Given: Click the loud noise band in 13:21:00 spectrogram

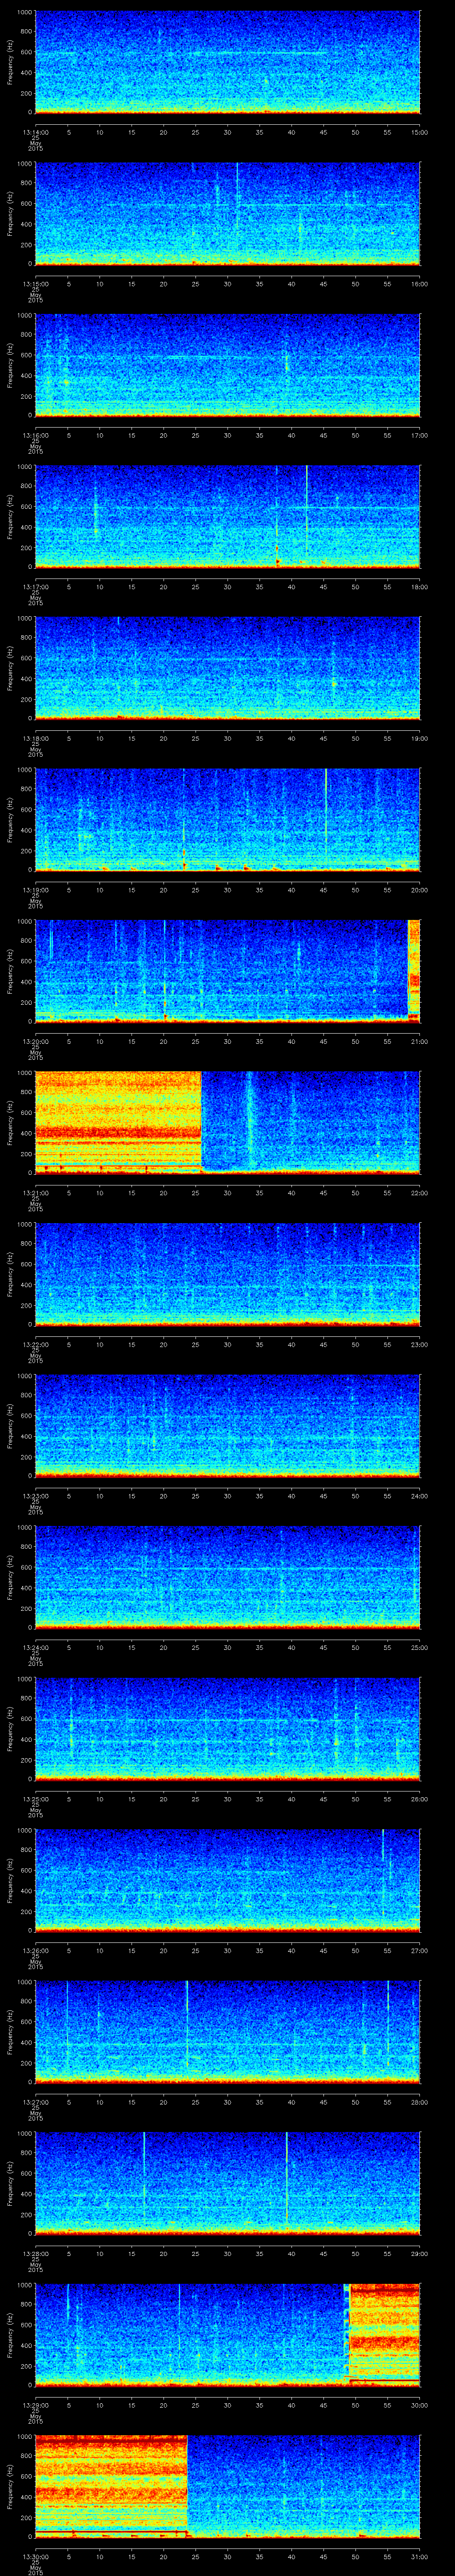Looking at the screenshot, I should click(118, 1122).
